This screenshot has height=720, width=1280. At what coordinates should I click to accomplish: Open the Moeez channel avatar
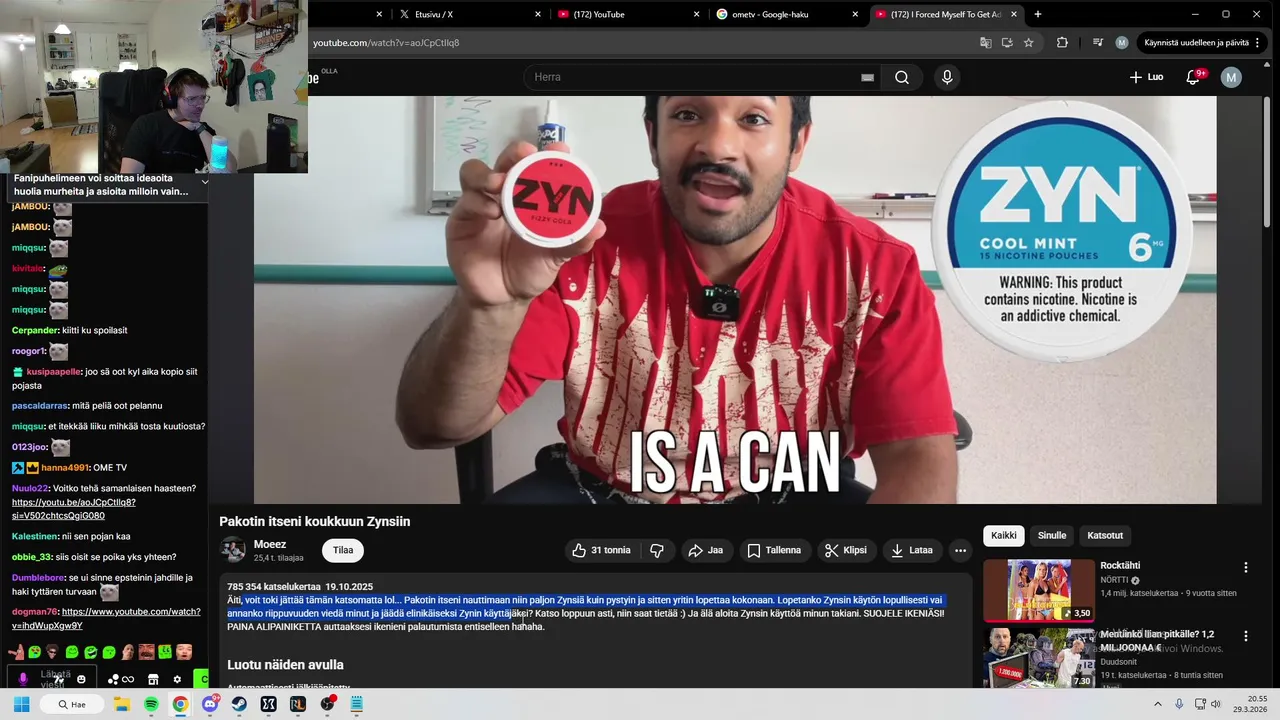point(233,550)
